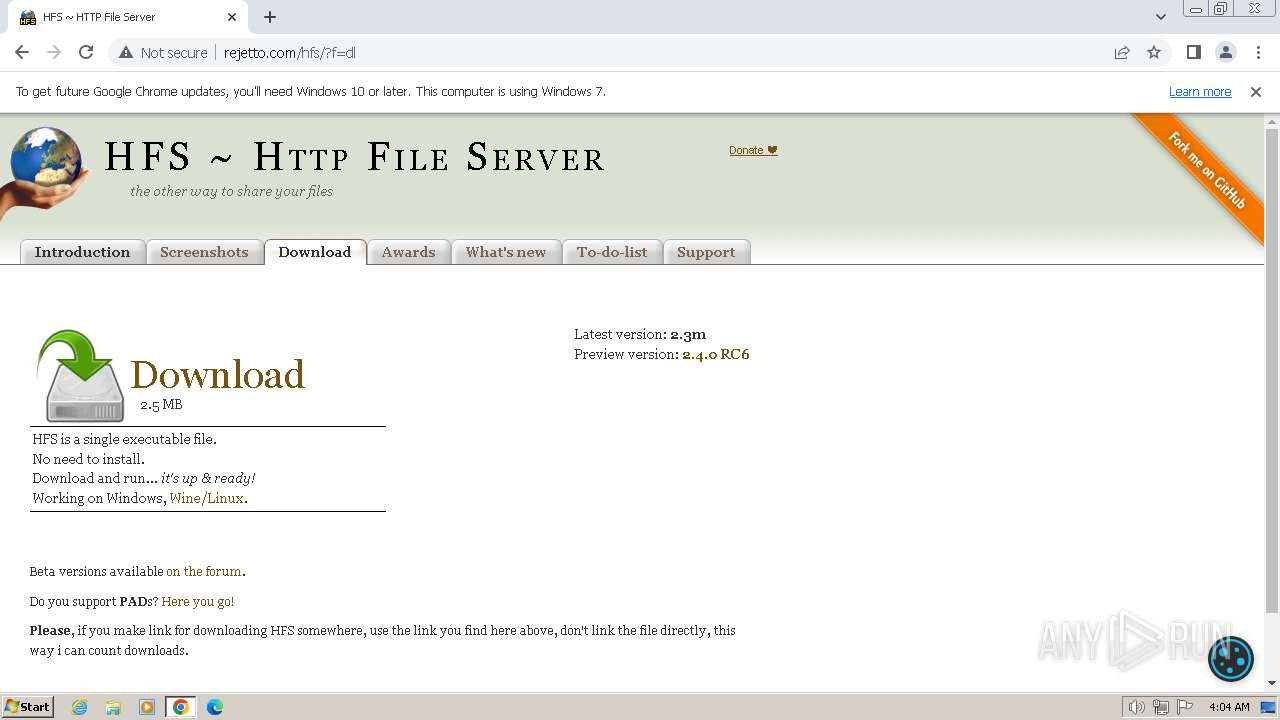Select the Download tab
Image resolution: width=1280 pixels, height=720 pixels.
click(x=315, y=252)
